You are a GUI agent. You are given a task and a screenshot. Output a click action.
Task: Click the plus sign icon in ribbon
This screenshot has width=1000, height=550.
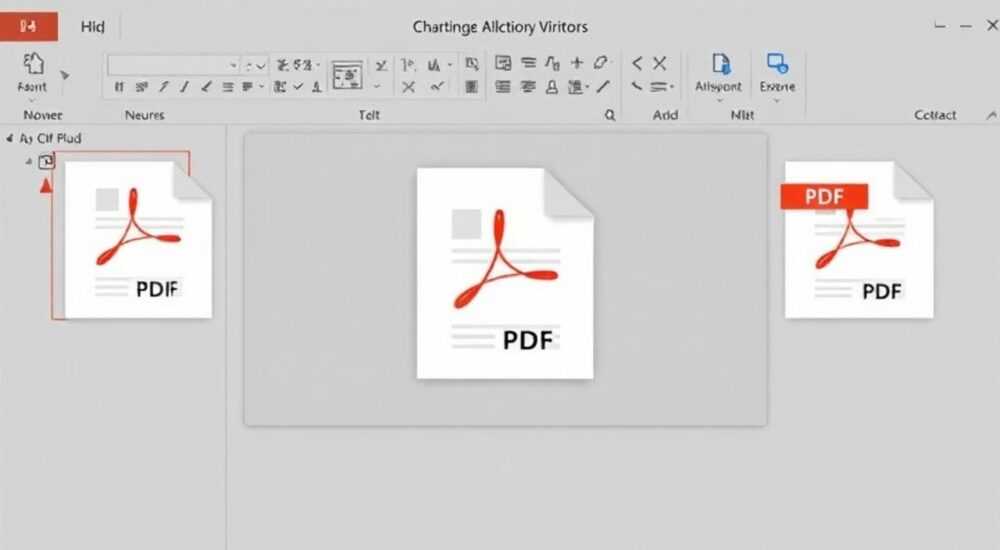click(577, 63)
